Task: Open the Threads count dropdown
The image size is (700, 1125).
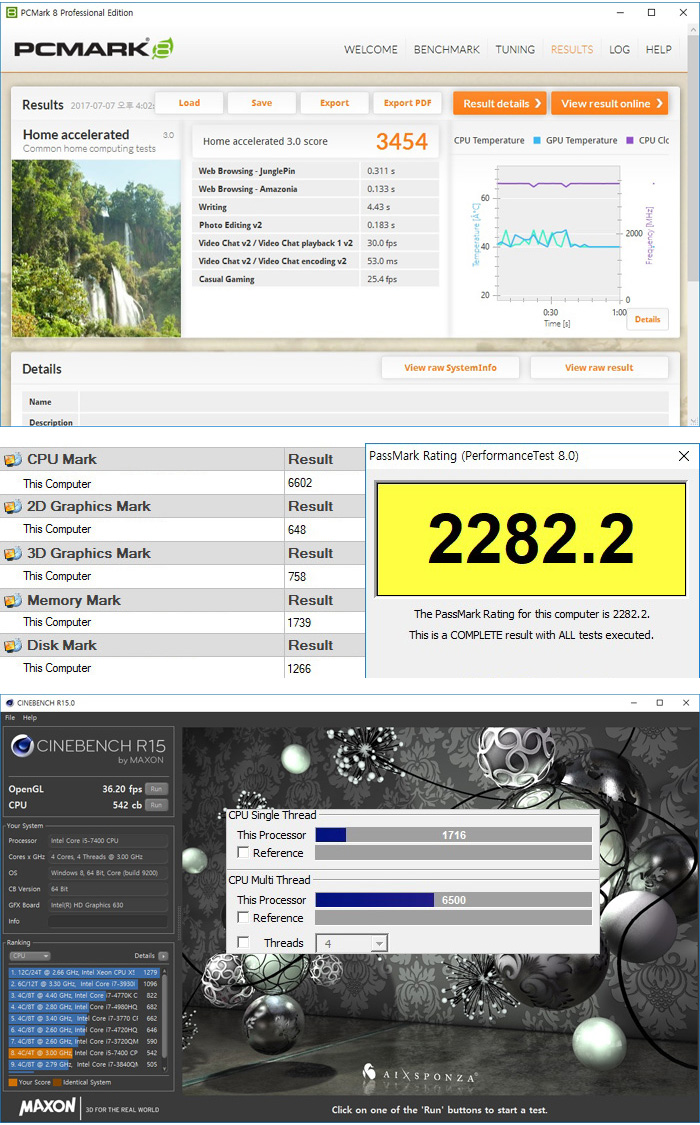Action: [379, 943]
